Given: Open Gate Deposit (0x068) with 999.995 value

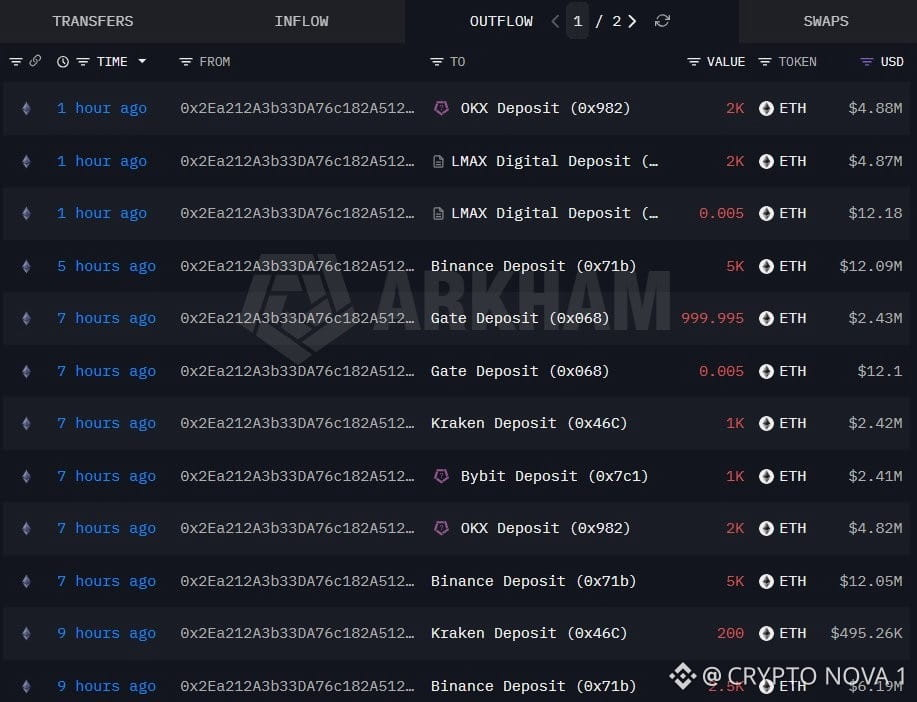Looking at the screenshot, I should (x=520, y=318).
